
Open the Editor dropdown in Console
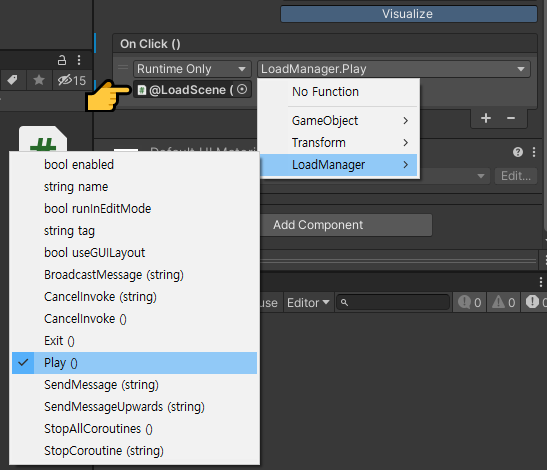308,303
